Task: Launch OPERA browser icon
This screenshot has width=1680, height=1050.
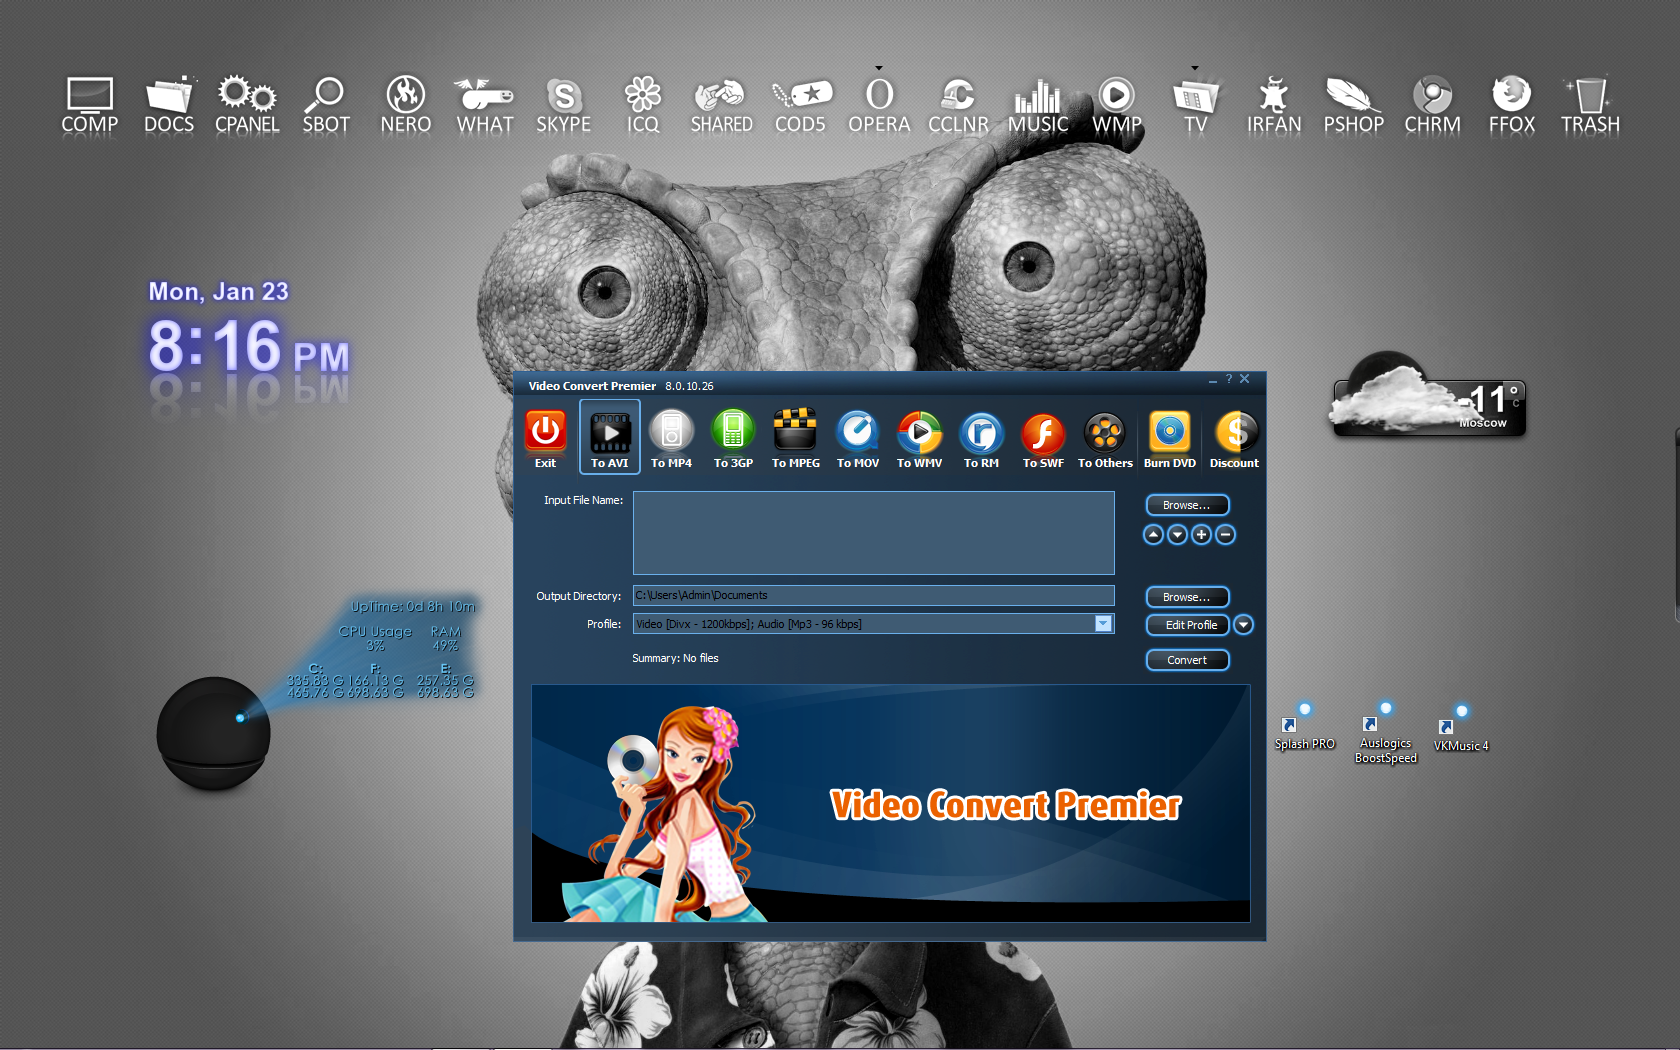Action: coord(879,105)
